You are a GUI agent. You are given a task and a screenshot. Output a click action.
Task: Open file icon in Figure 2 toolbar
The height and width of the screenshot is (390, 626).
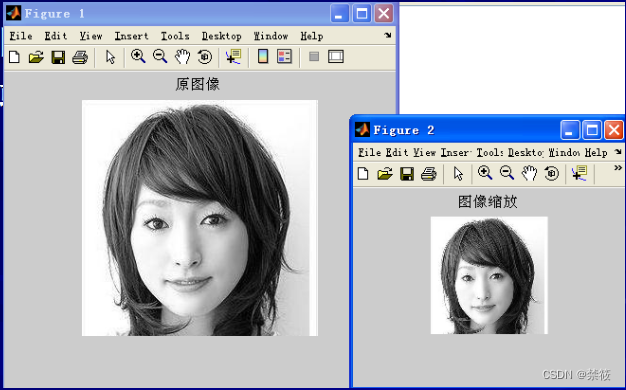click(x=385, y=174)
